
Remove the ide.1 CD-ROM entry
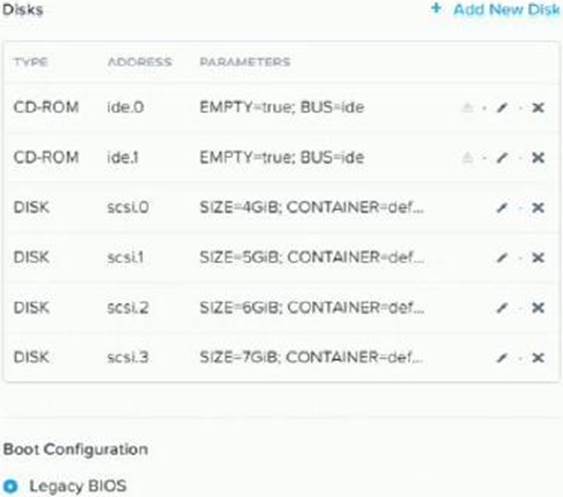538,157
